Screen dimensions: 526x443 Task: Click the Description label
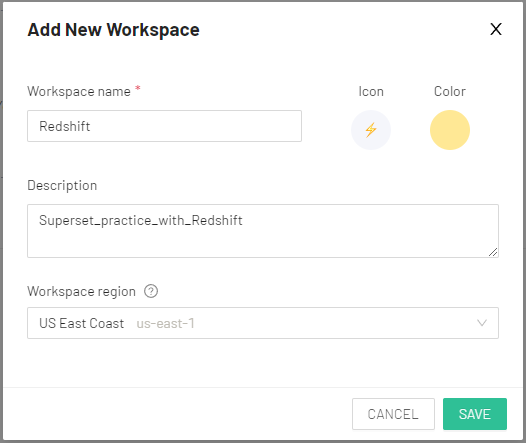click(62, 185)
